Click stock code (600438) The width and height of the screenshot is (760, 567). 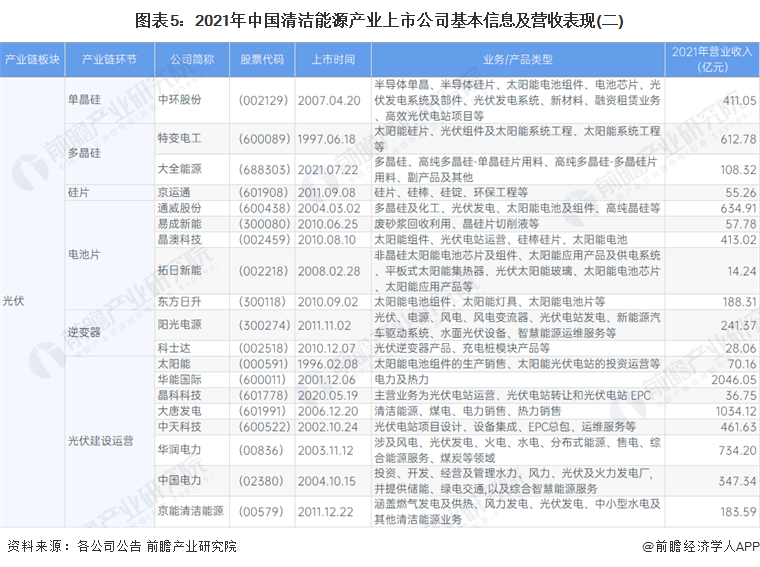coord(264,208)
